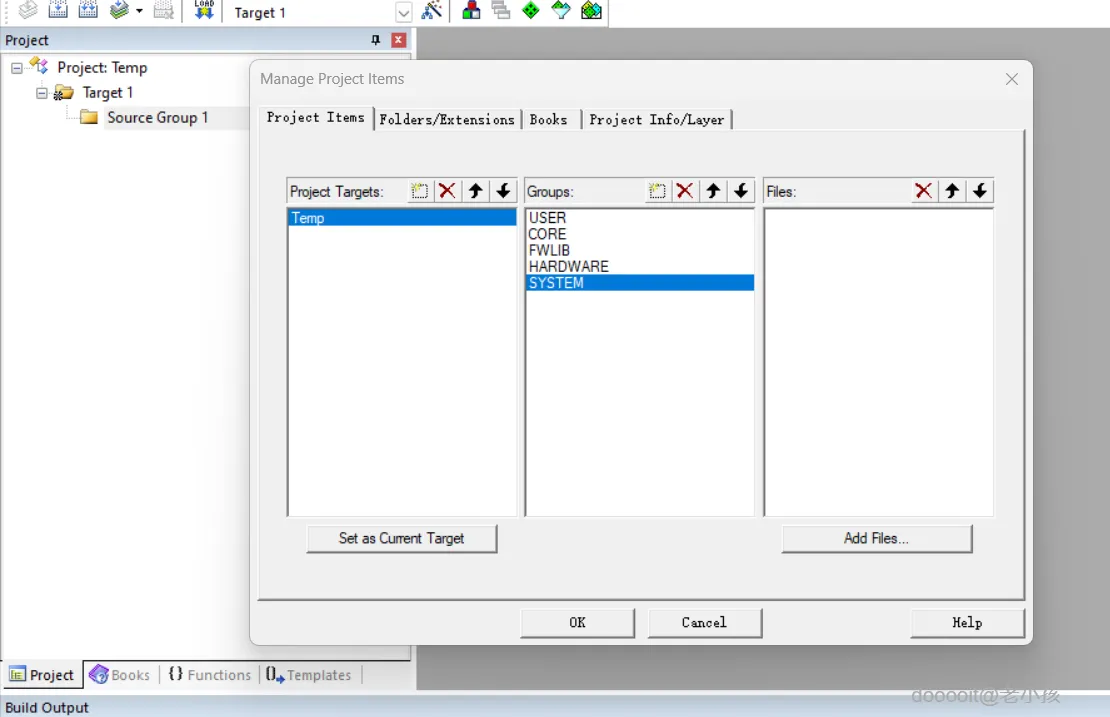Move project target down
Image resolution: width=1110 pixels, height=717 pixels.
(503, 191)
